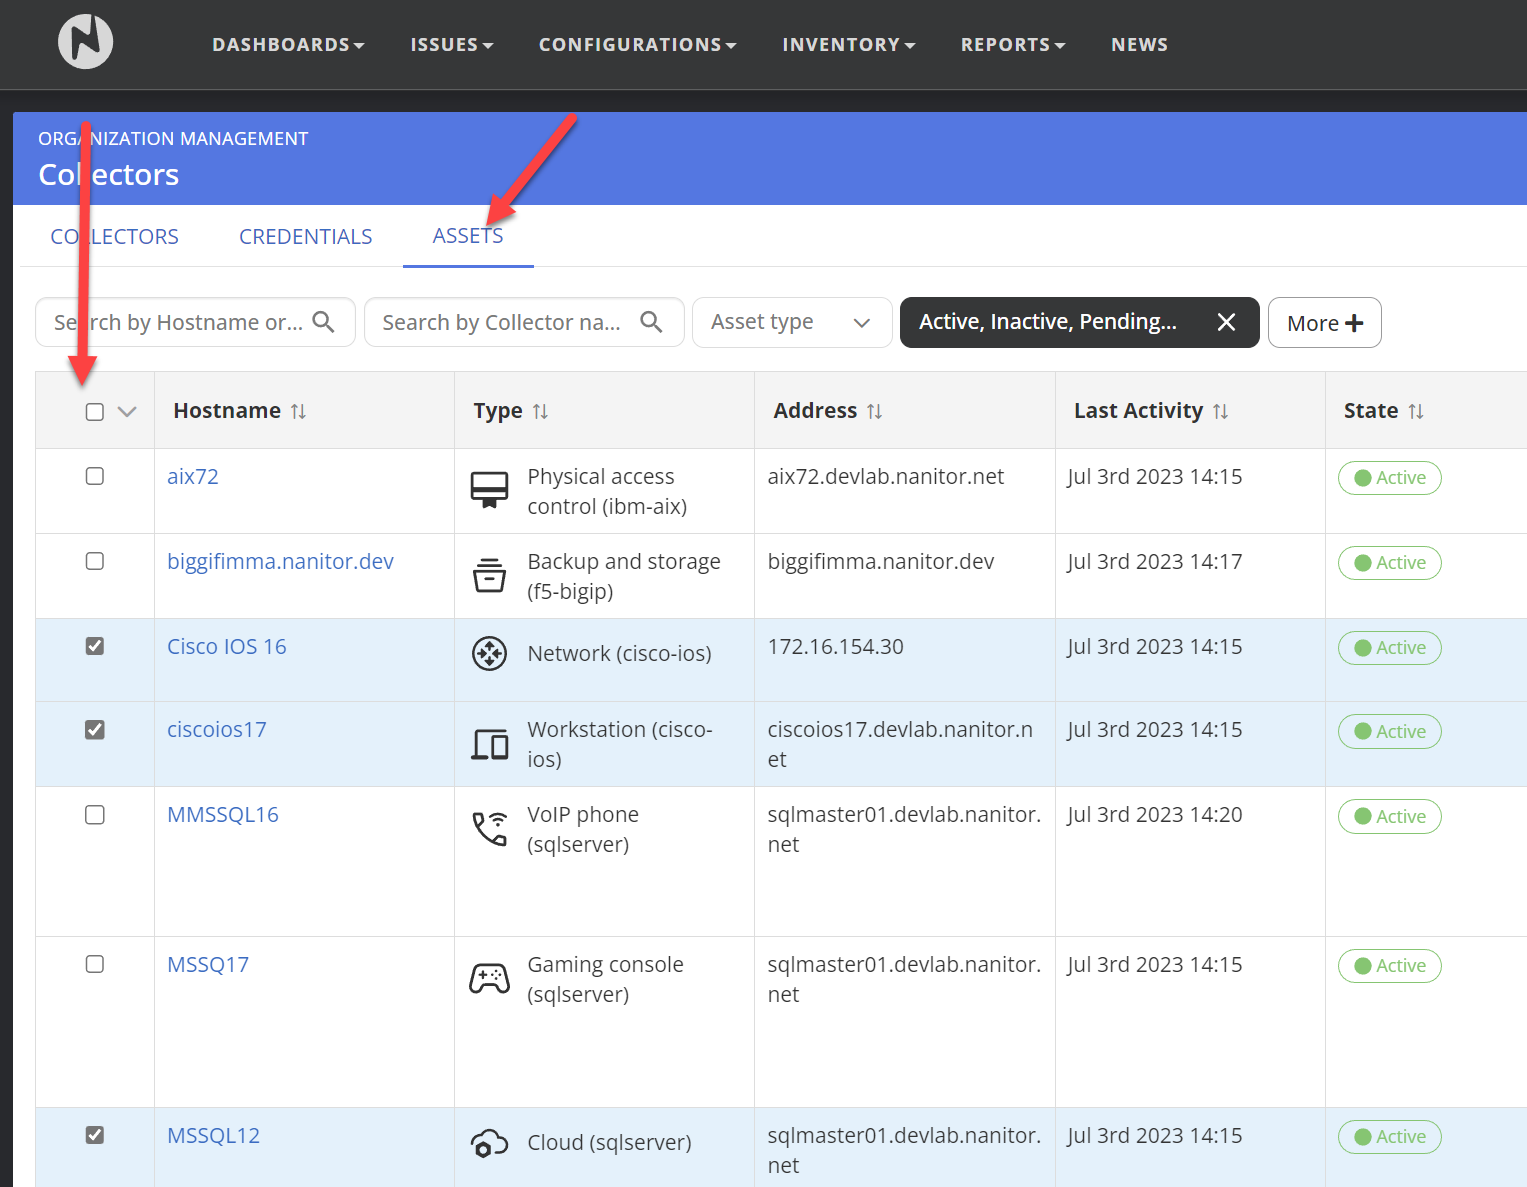The image size is (1527, 1187).
Task: Clear the Active, Inactive, Pending filter
Action: coord(1226,322)
